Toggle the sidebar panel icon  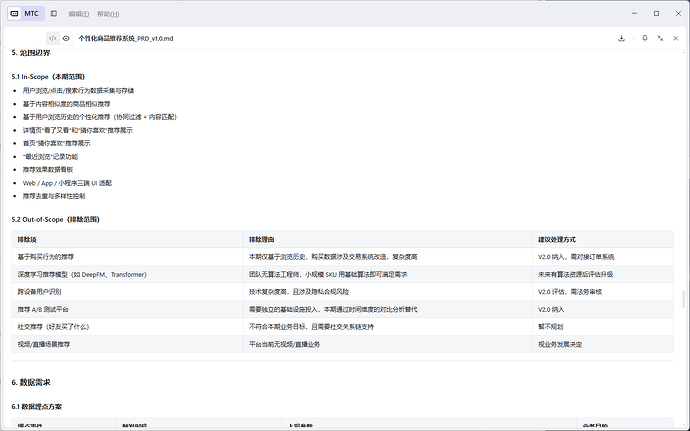click(x=54, y=14)
